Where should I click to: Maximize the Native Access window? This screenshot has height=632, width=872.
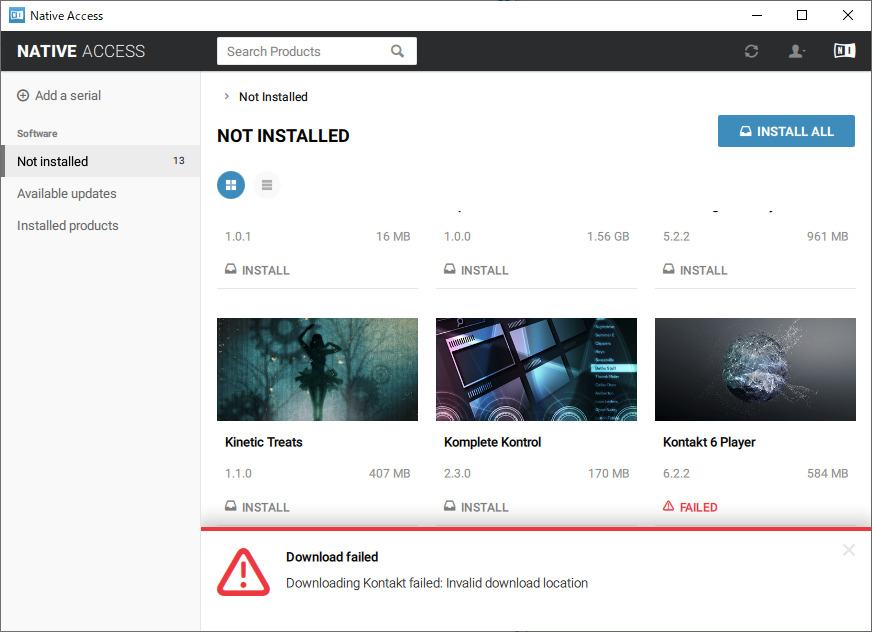[x=802, y=15]
